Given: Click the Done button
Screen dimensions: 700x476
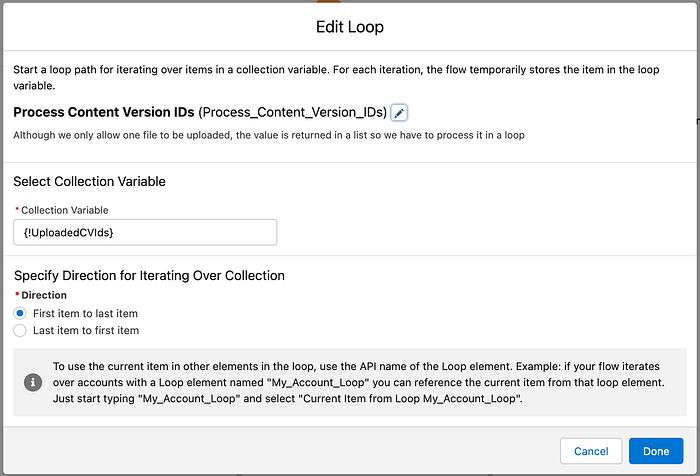Looking at the screenshot, I should [656, 451].
